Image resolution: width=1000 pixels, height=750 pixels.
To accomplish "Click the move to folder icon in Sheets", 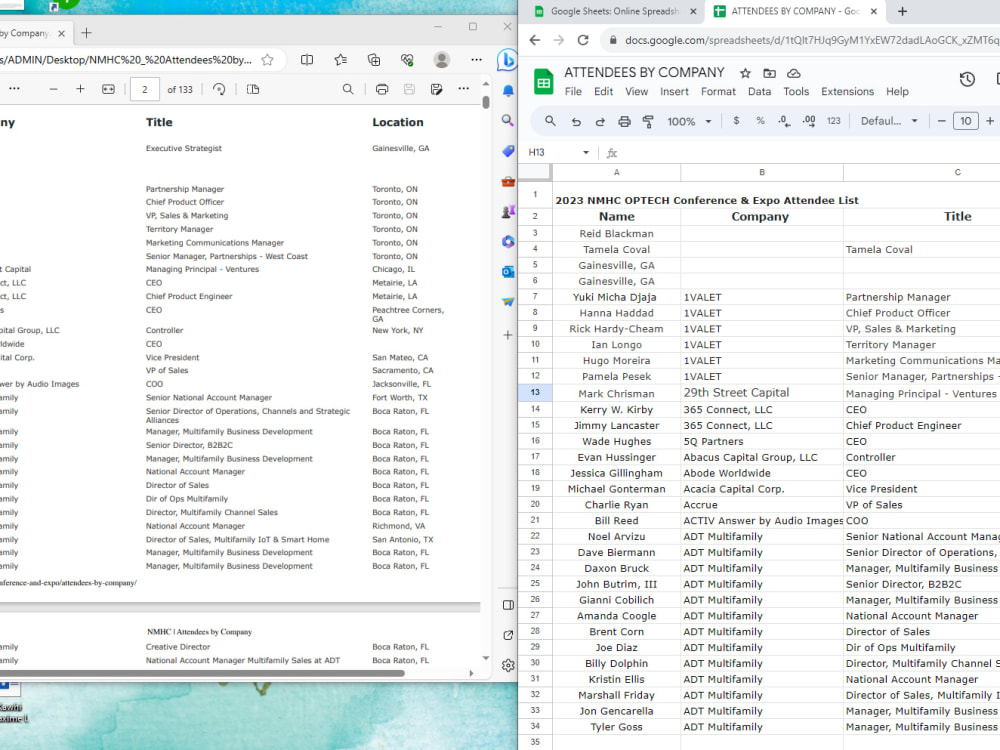I will point(769,73).
